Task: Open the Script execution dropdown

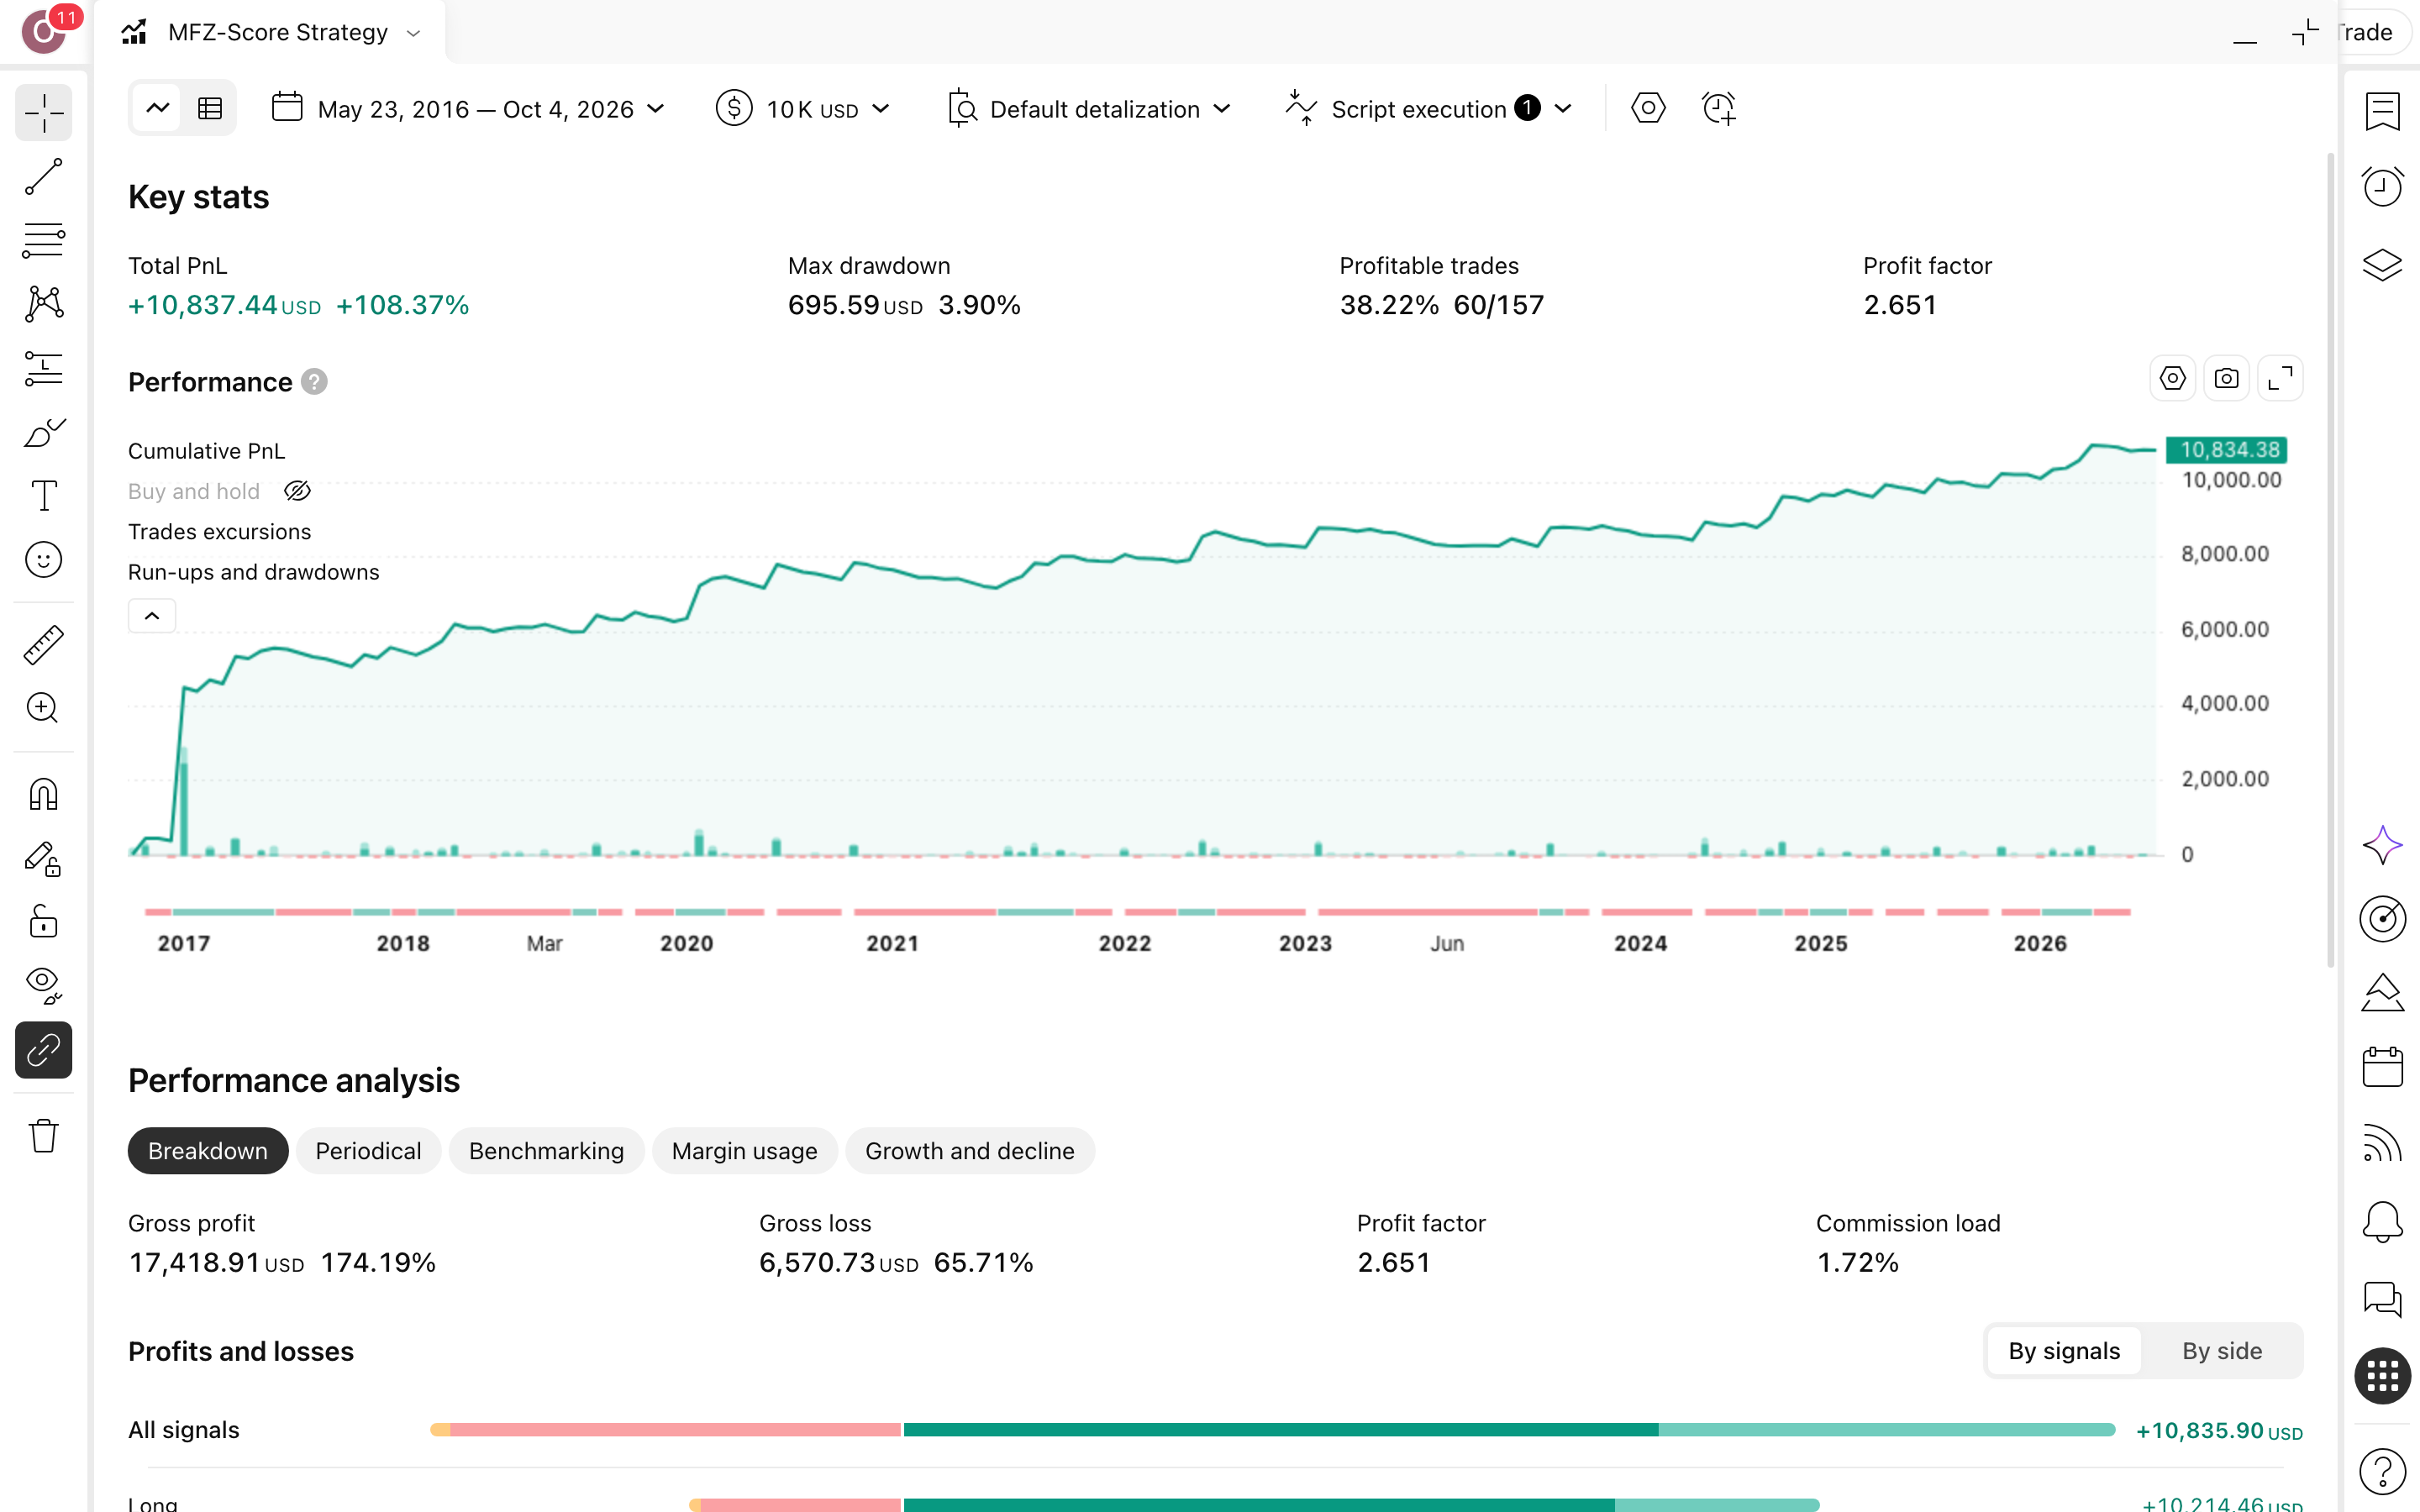Action: pos(1429,108)
